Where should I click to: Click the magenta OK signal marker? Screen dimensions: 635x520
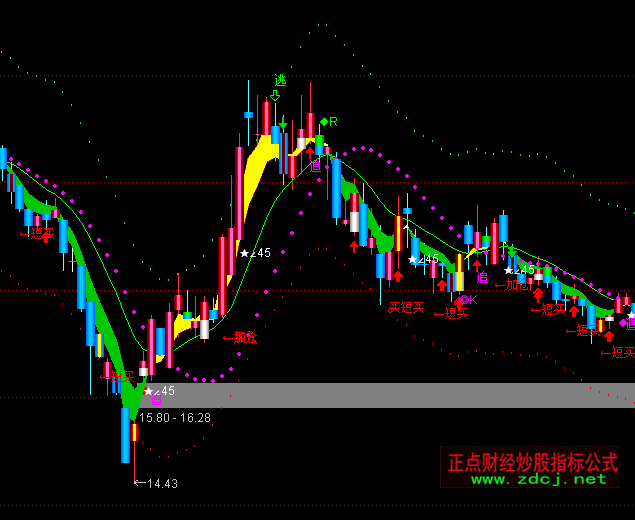tap(467, 299)
